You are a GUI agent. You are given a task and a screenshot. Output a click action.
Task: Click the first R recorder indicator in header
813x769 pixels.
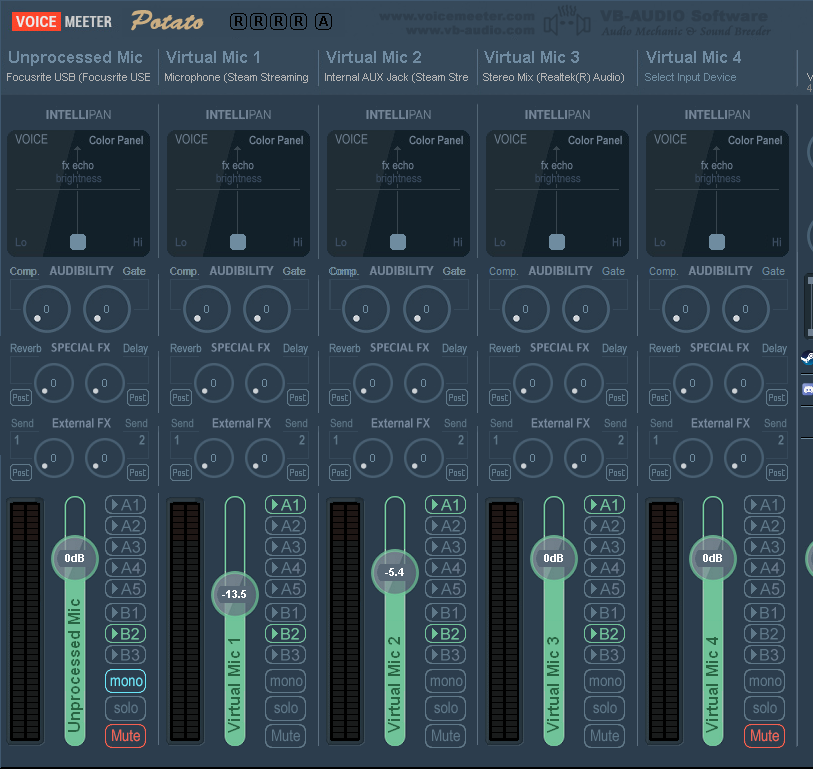coord(238,21)
